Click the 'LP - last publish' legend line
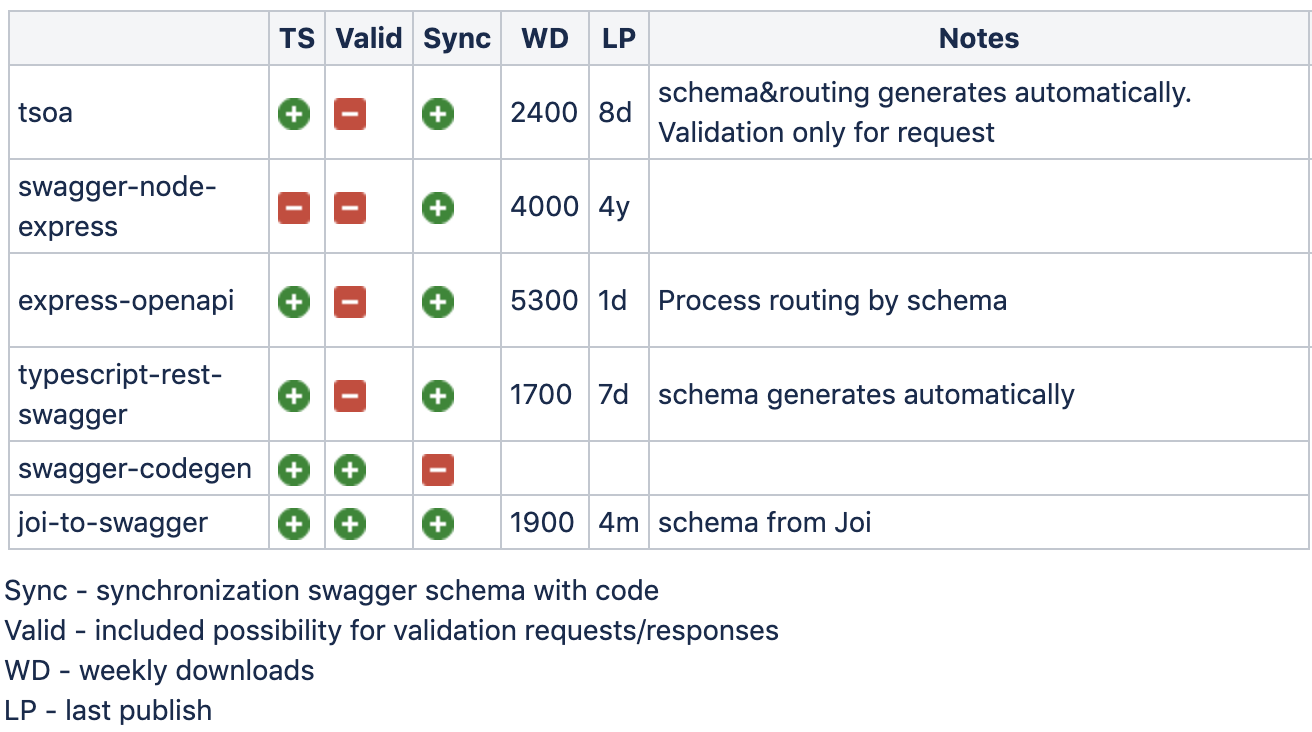Screen dimensions: 1312x732 click(109, 711)
